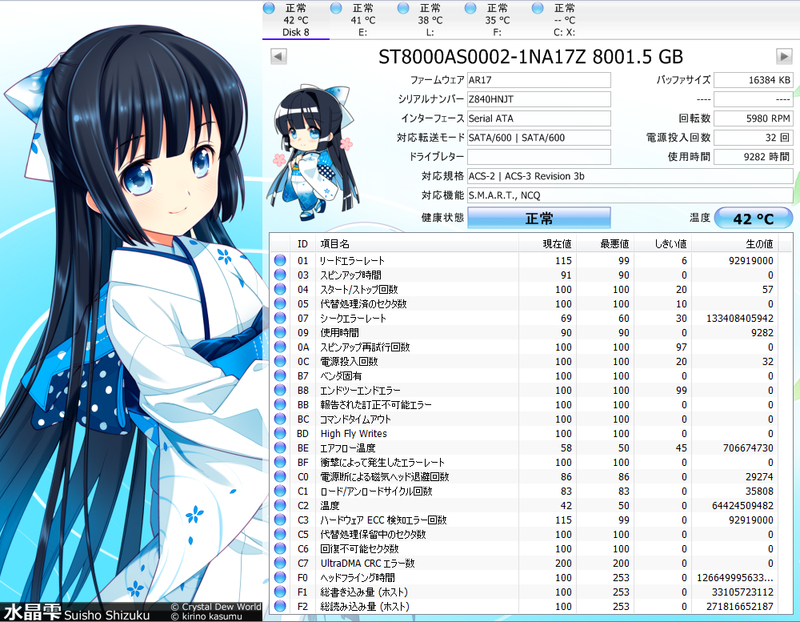
Task: Click the status orb of row 09
Action: (280, 332)
